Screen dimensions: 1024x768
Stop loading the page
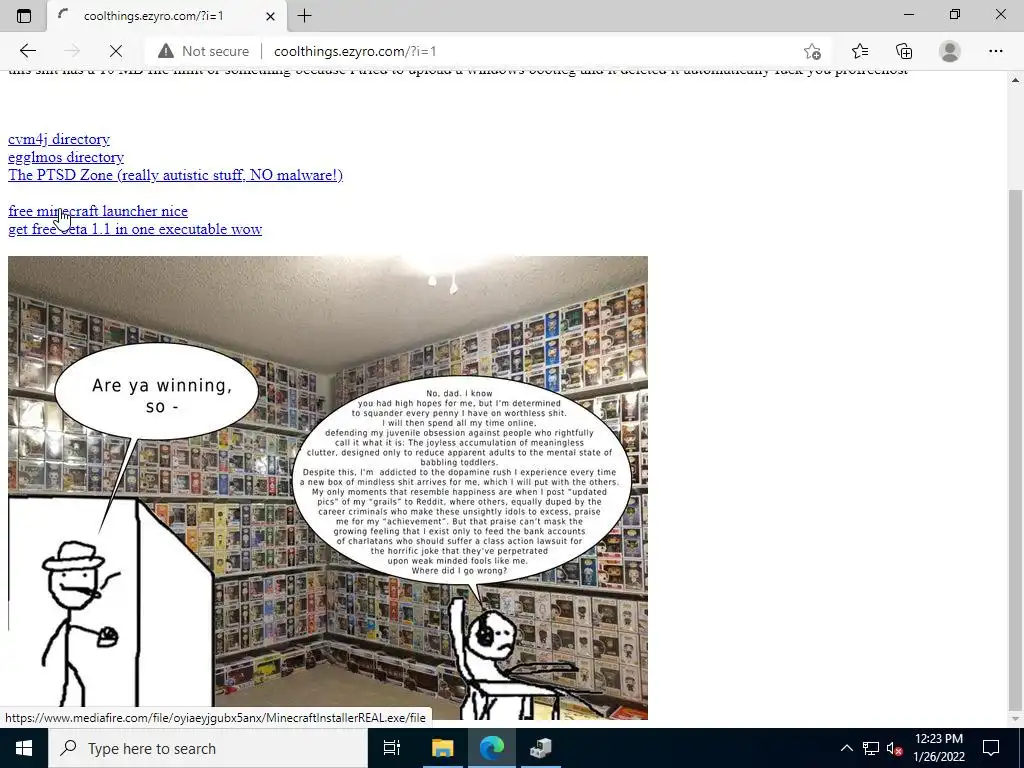tap(116, 51)
